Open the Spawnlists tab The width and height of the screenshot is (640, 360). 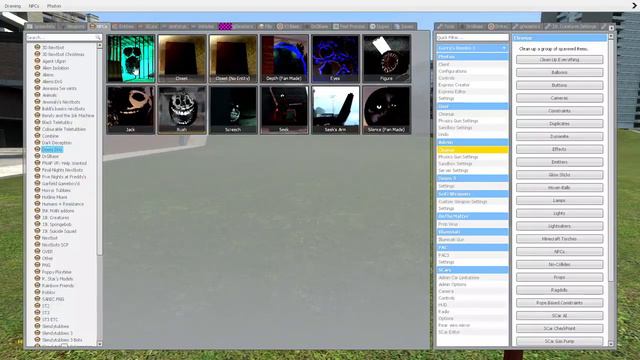click(41, 27)
